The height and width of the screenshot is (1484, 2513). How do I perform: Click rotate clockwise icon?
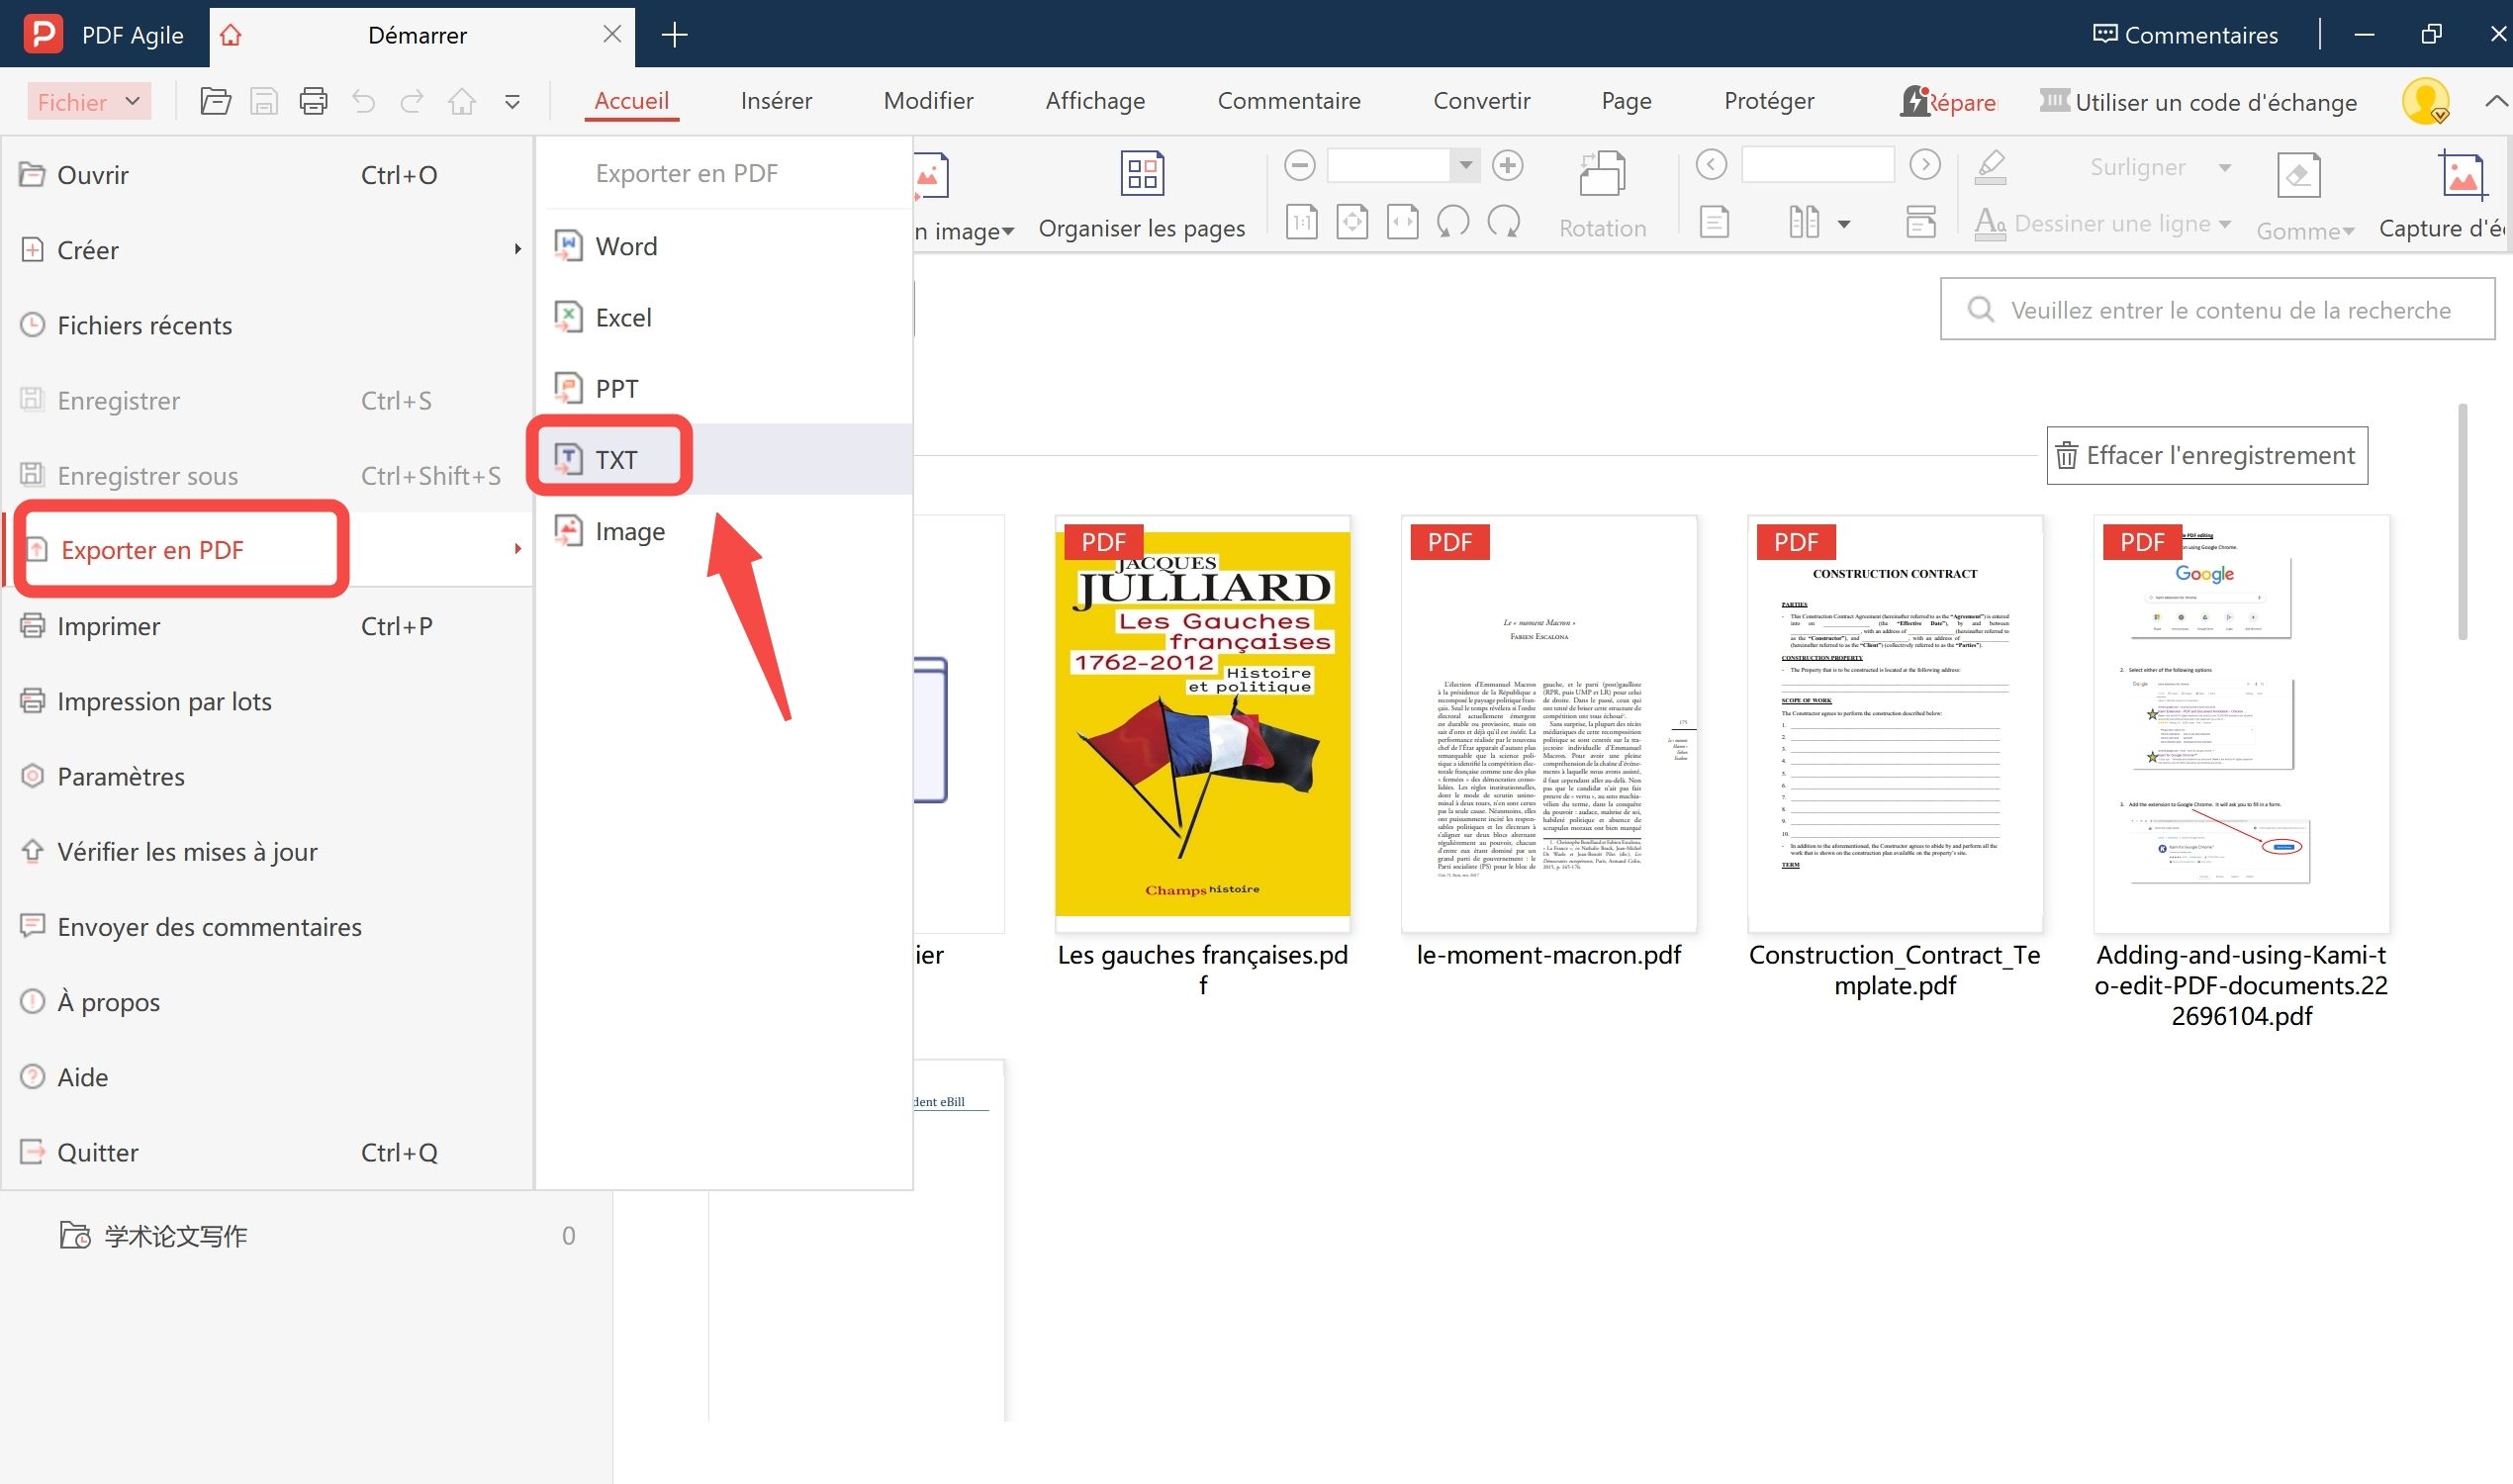point(1503,222)
